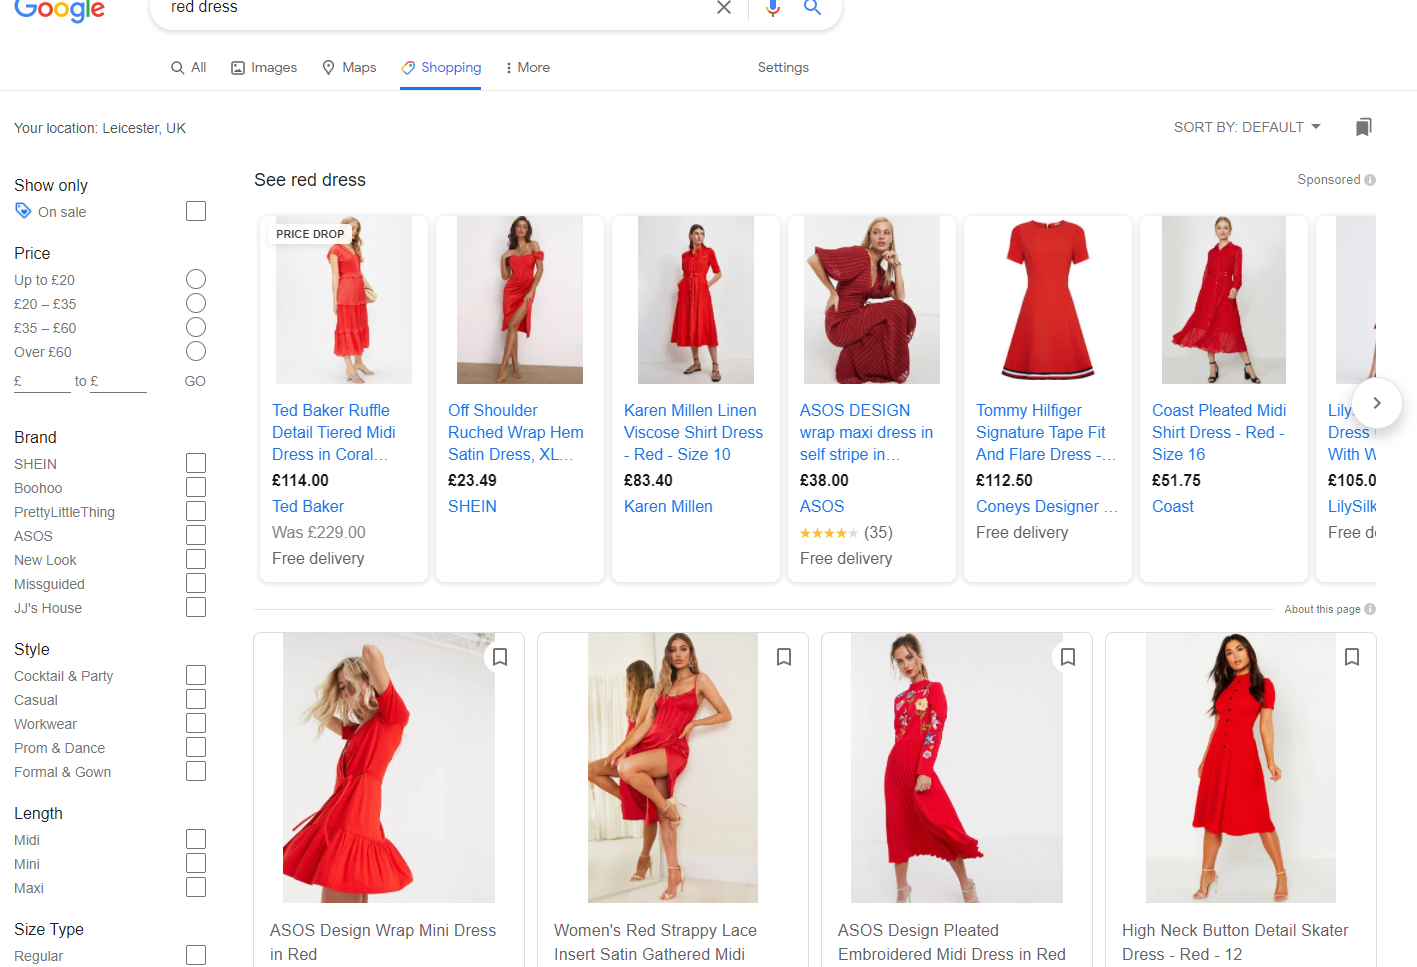The width and height of the screenshot is (1417, 967).
Task: Check the SHEIN brand filter
Action: (x=196, y=463)
